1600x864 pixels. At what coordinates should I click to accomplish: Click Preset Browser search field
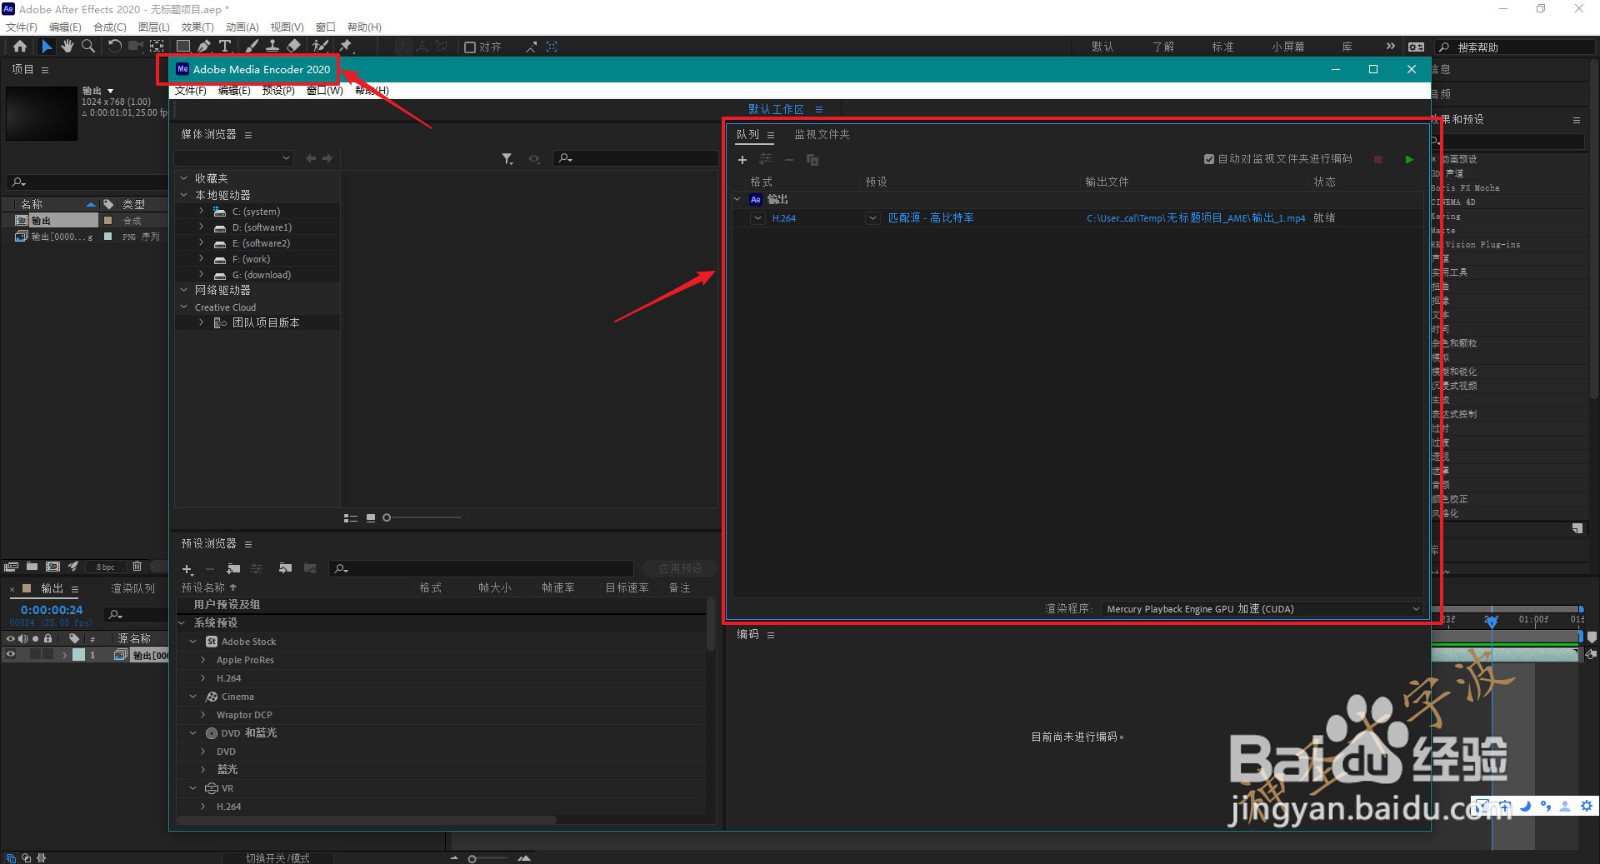click(x=482, y=568)
